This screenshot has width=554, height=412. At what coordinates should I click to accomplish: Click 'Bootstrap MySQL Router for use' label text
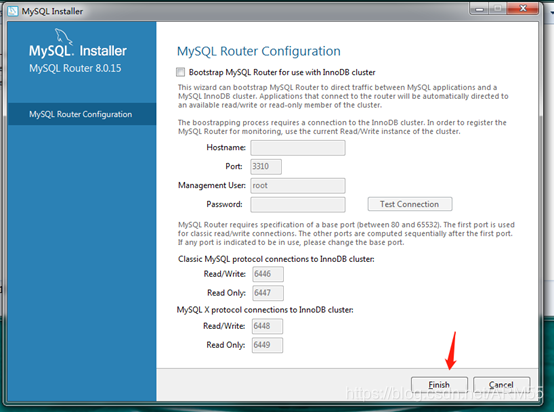pyautogui.click(x=282, y=72)
